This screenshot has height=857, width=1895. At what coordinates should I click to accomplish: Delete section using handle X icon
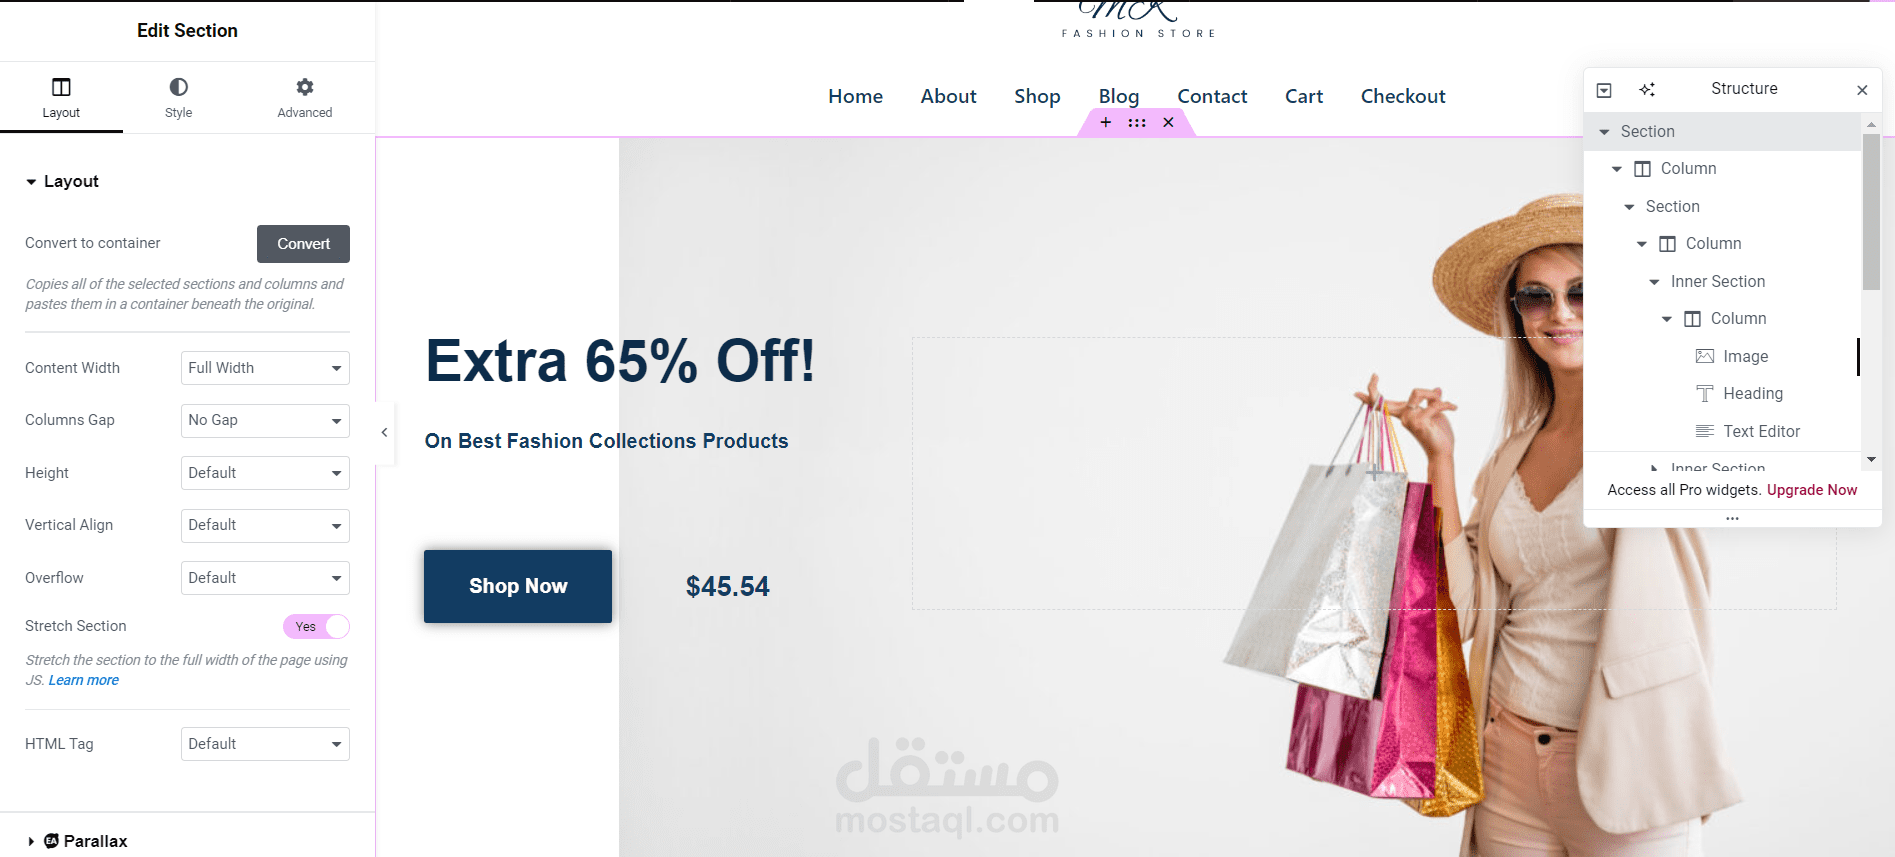point(1168,122)
